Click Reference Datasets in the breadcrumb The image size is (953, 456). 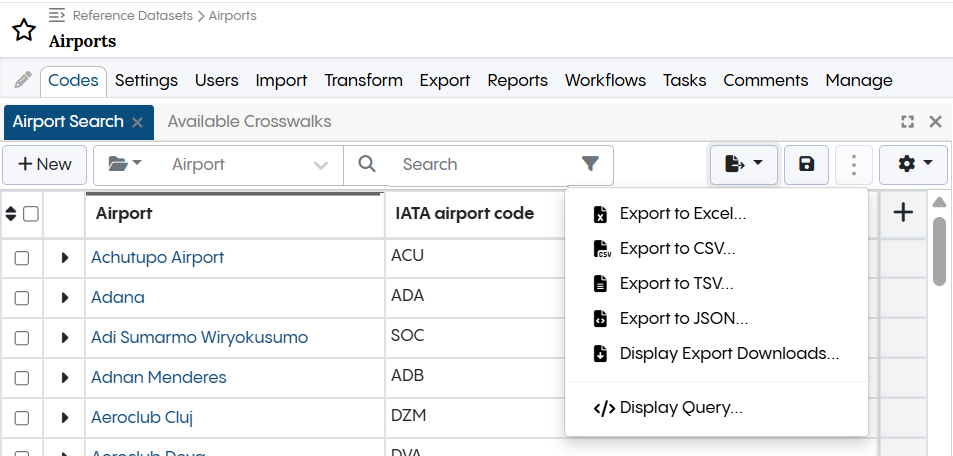click(132, 16)
